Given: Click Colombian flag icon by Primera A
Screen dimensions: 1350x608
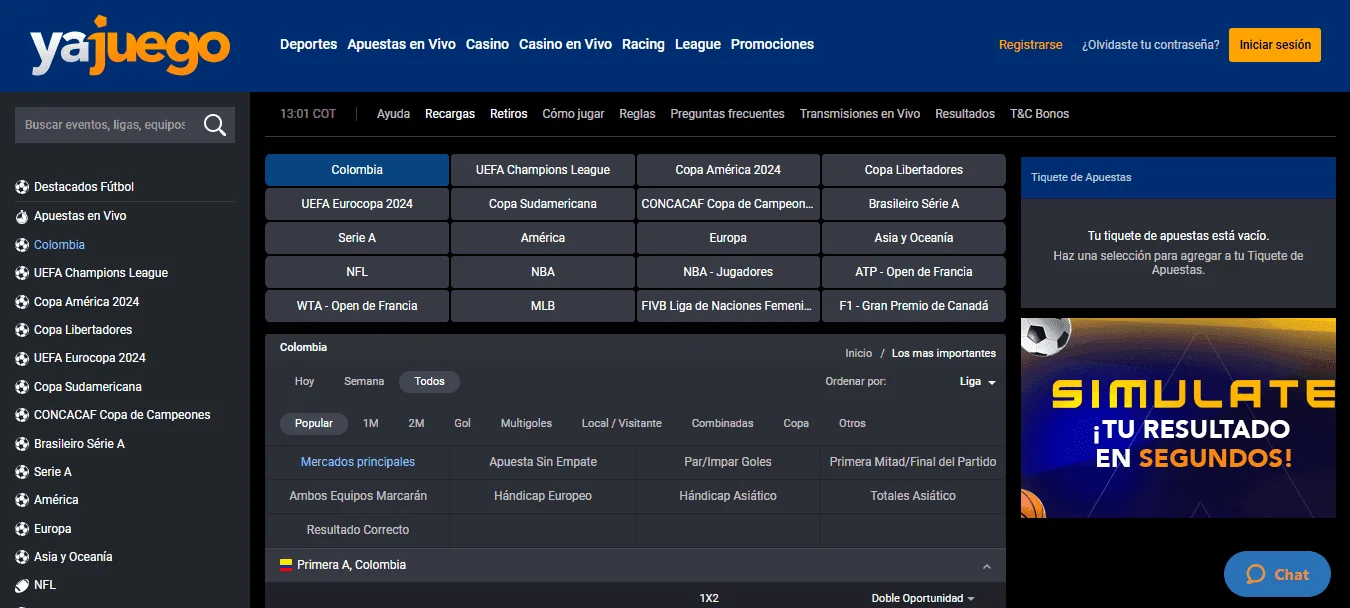Looking at the screenshot, I should pos(286,565).
